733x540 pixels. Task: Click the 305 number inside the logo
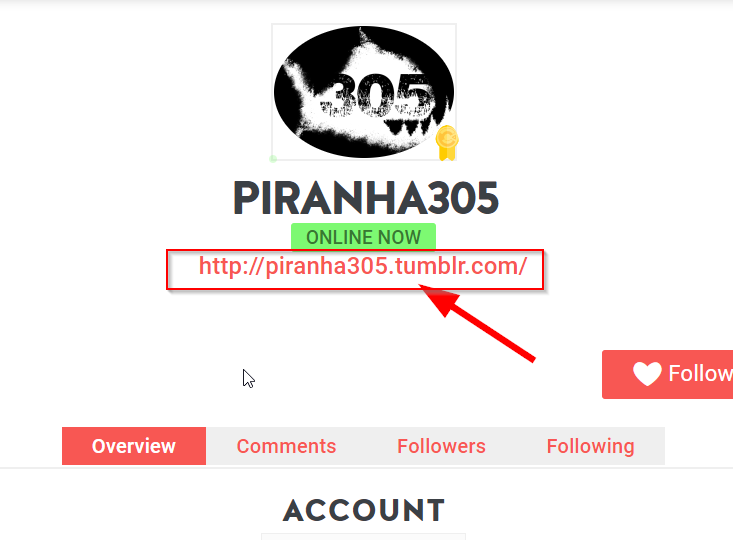pos(376,95)
